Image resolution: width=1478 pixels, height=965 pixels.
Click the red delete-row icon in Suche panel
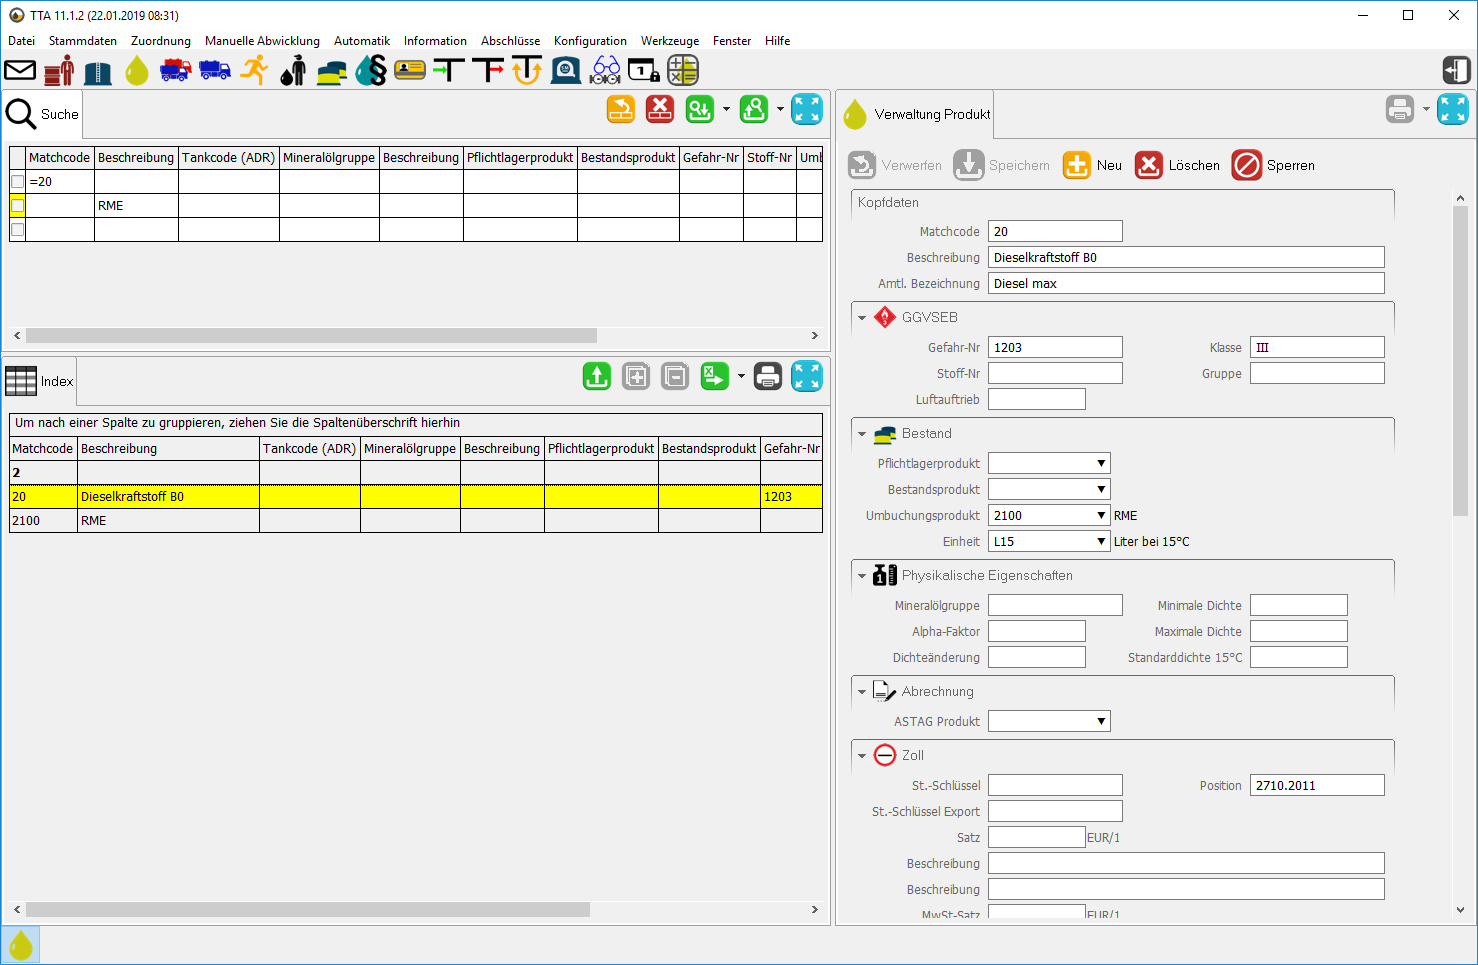660,109
